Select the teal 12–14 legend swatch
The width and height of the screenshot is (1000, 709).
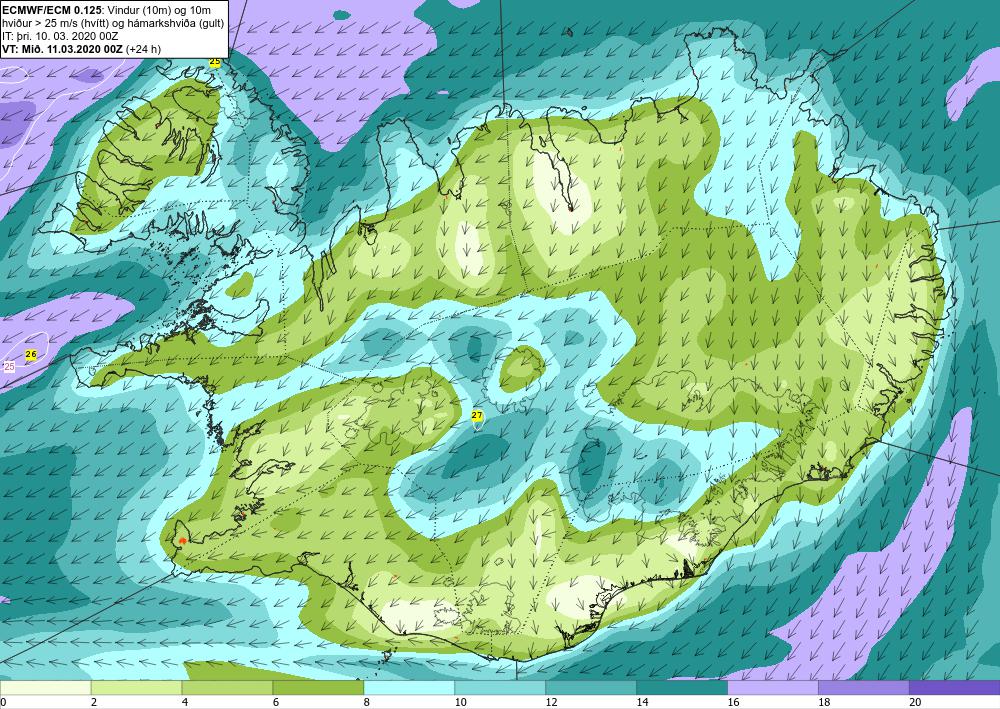(x=591, y=687)
